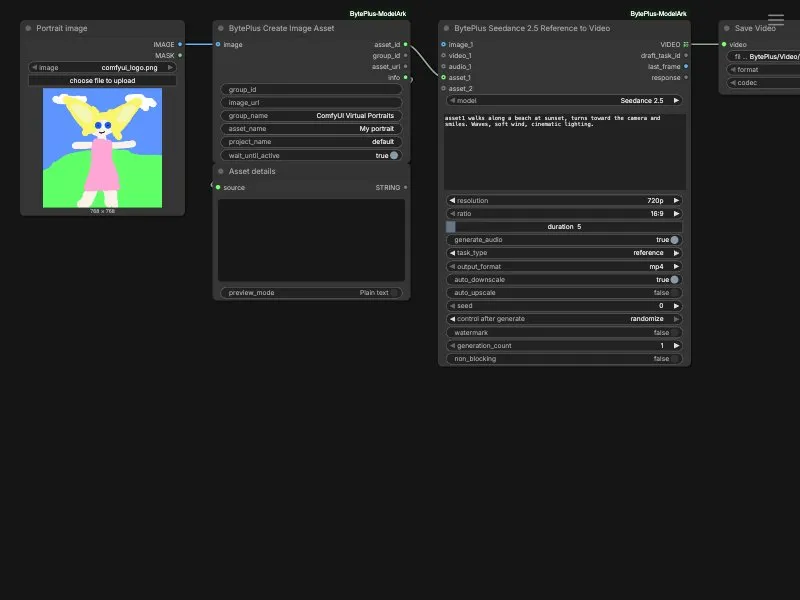This screenshot has height=600, width=800.
Task: Toggle generate_audio switch
Action: coord(674,240)
